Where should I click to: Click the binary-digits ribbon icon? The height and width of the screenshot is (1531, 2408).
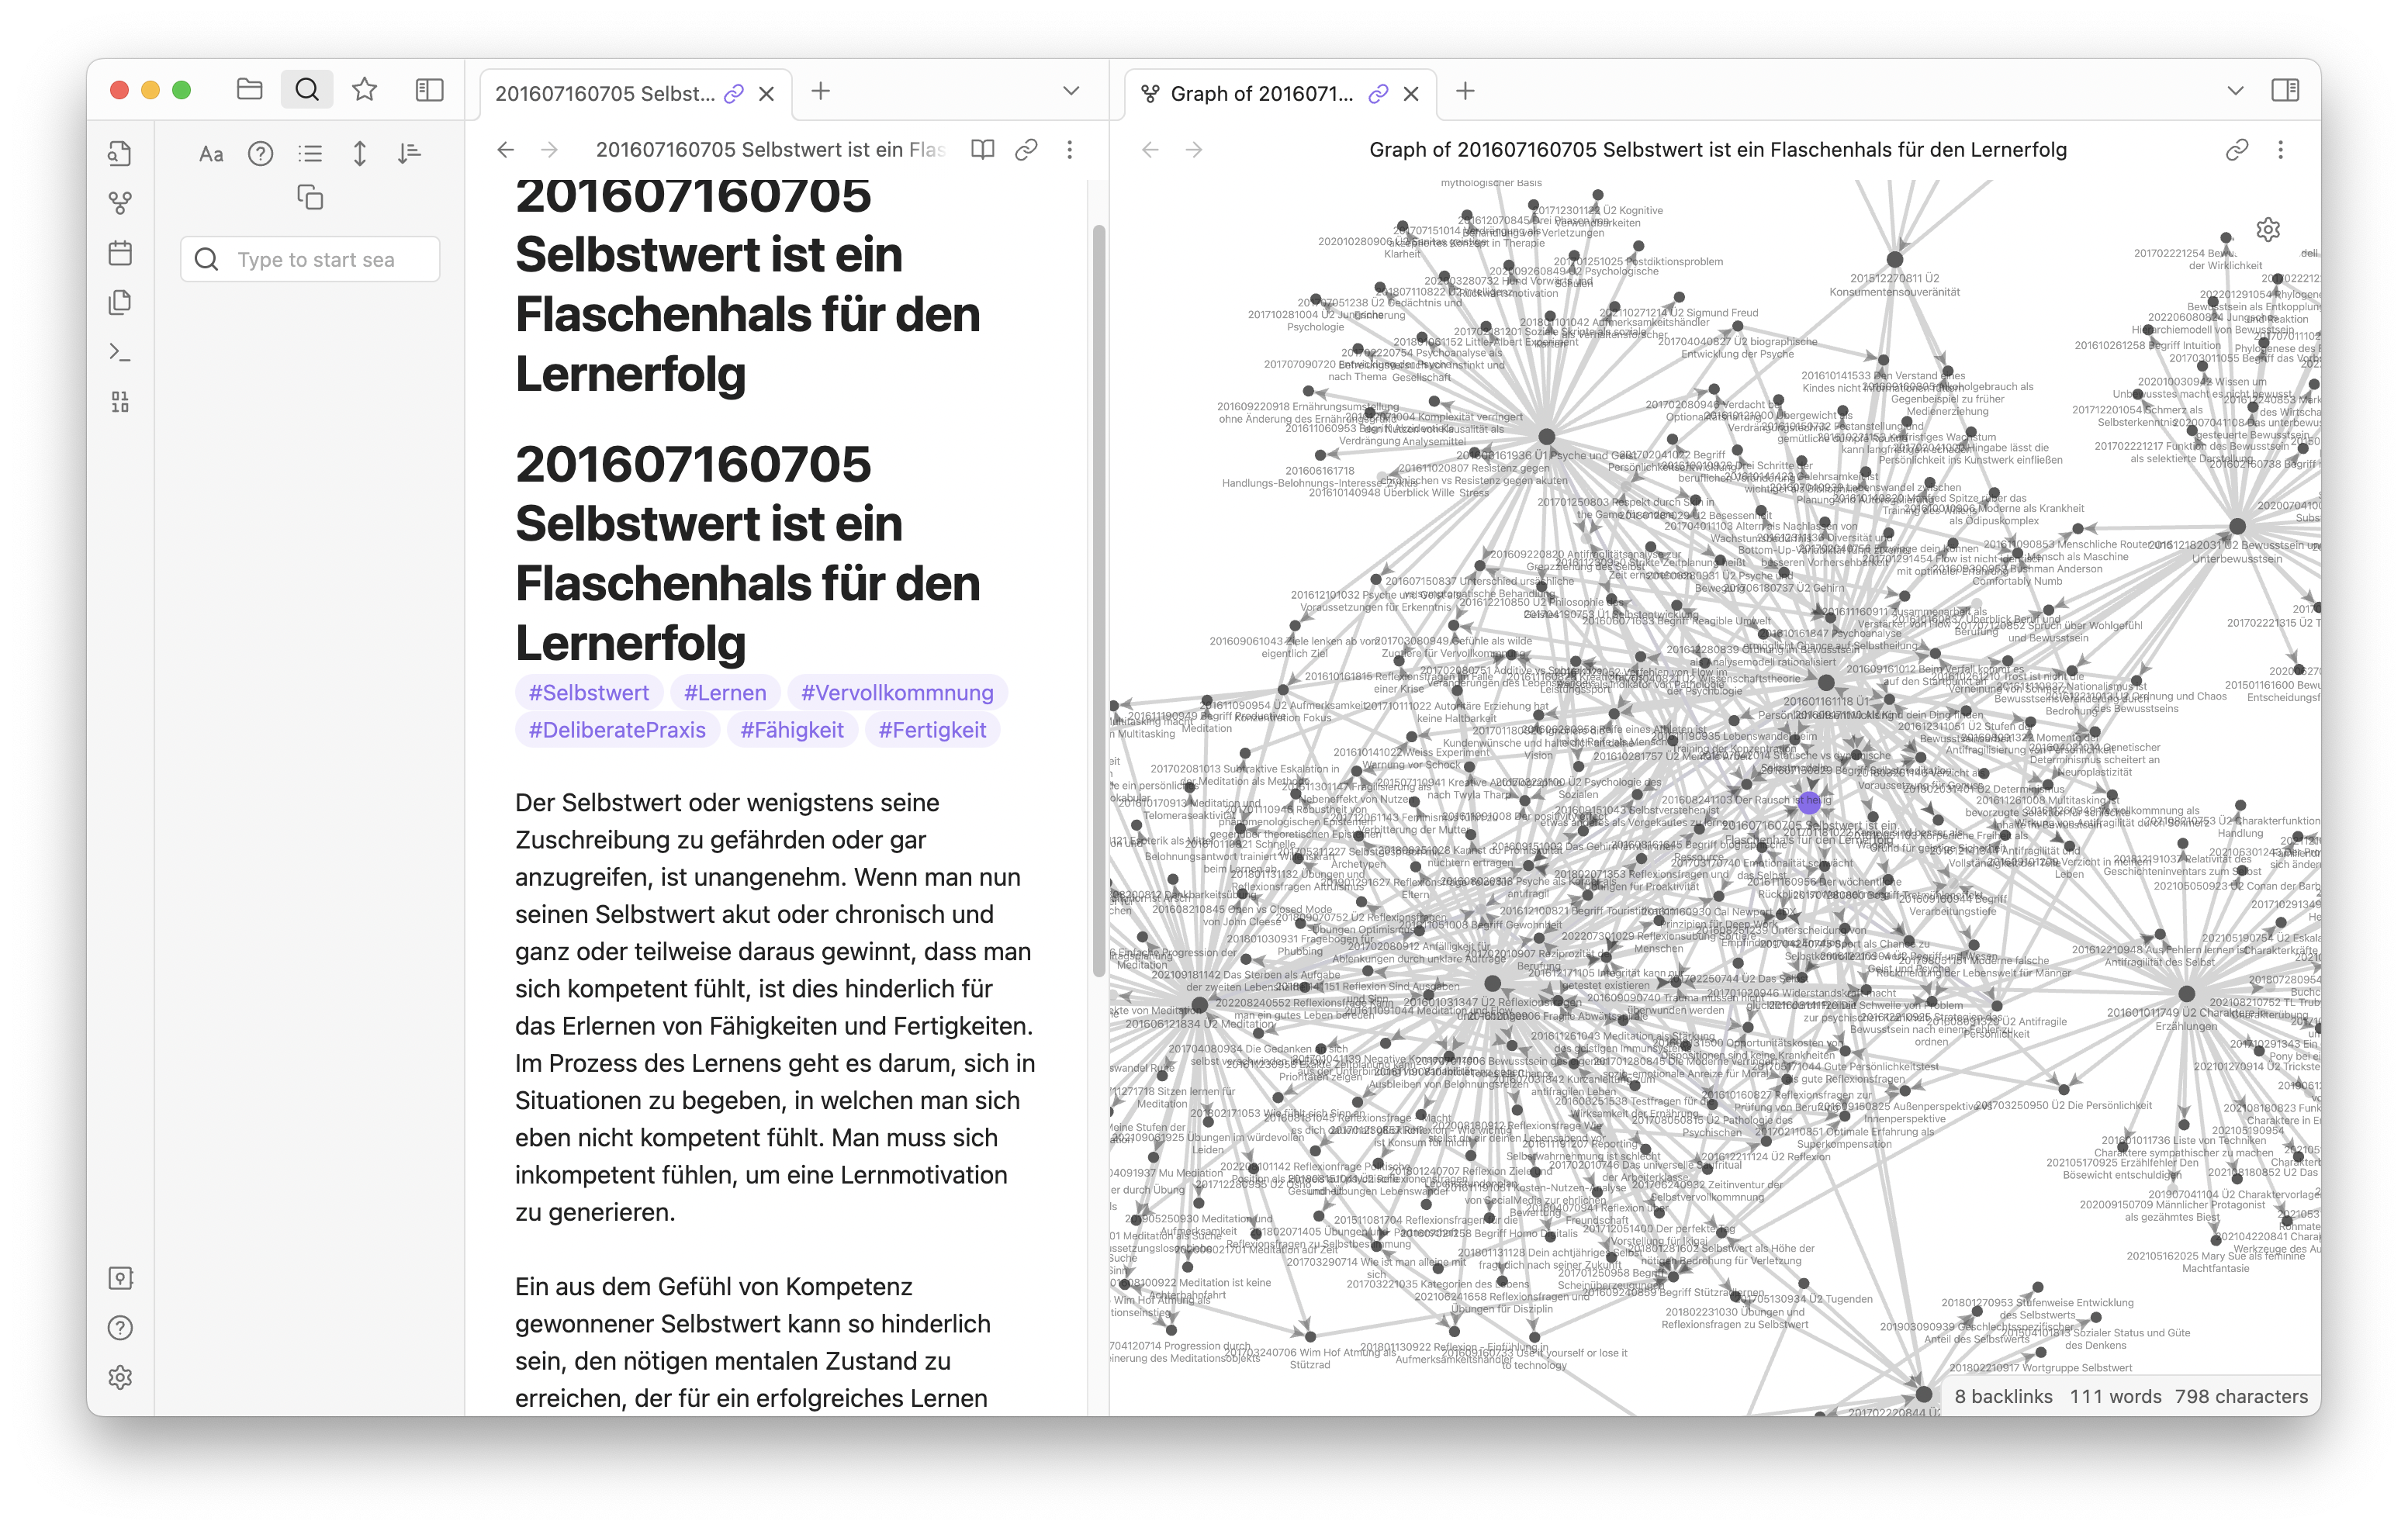(120, 402)
